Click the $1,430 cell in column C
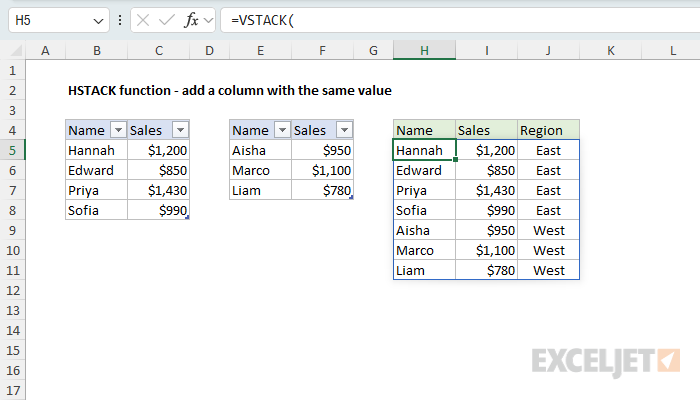This screenshot has width=700, height=400. pos(158,191)
